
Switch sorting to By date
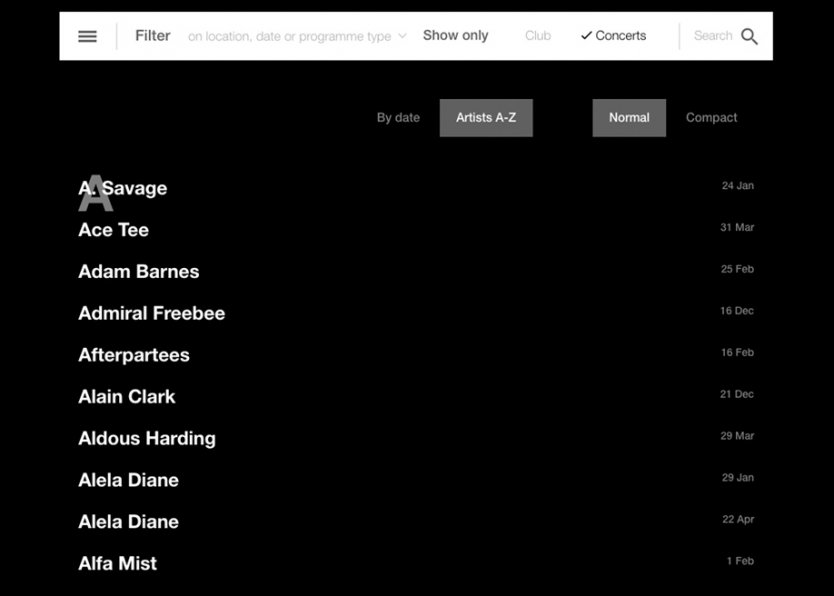point(398,117)
